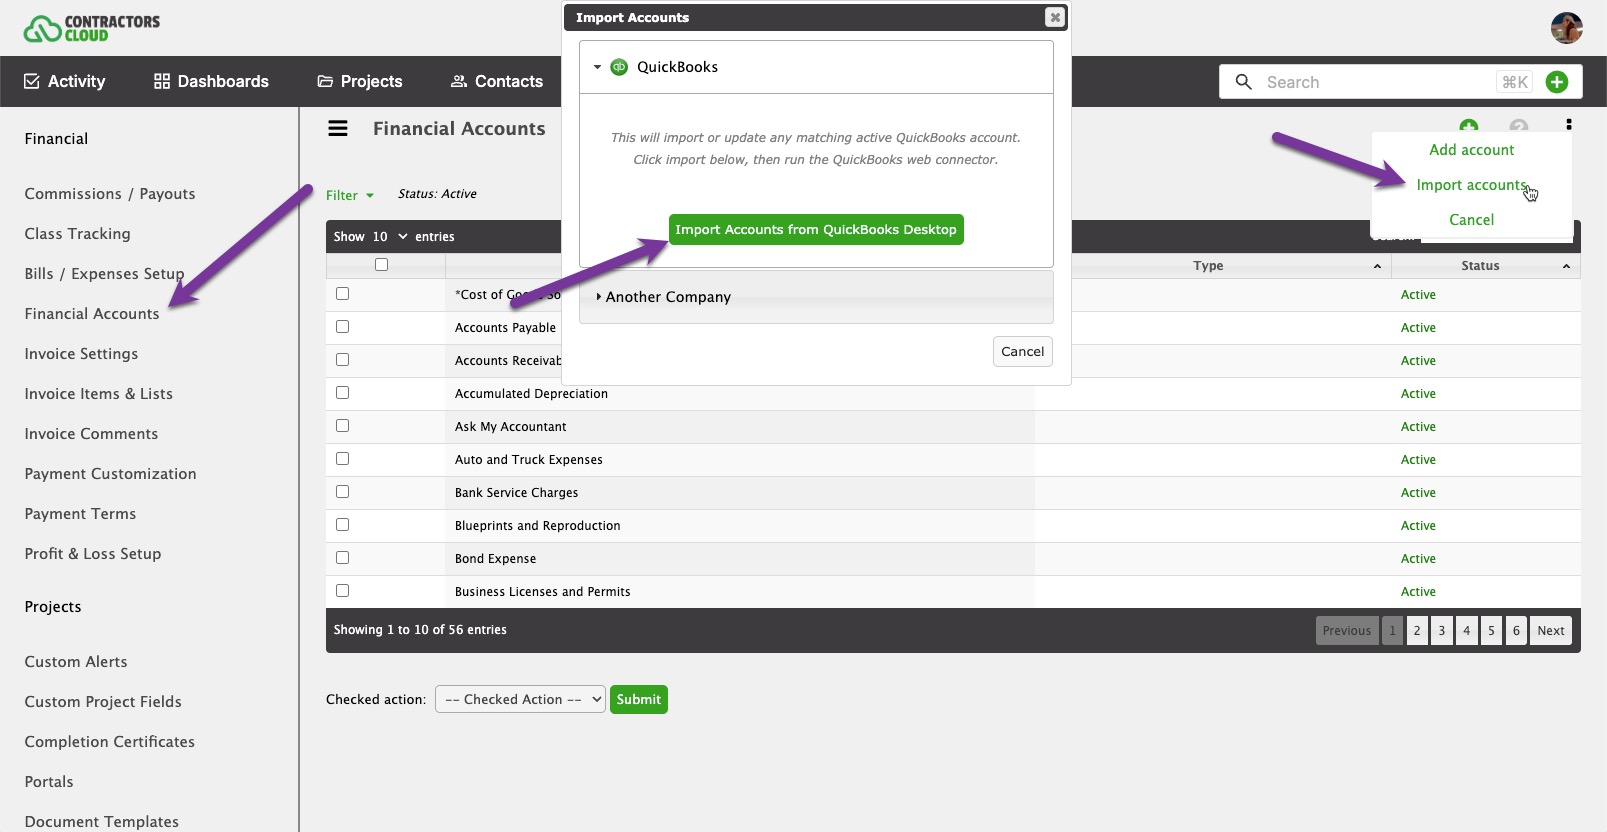The image size is (1607, 832).
Task: Go to the Next page
Action: (1551, 630)
